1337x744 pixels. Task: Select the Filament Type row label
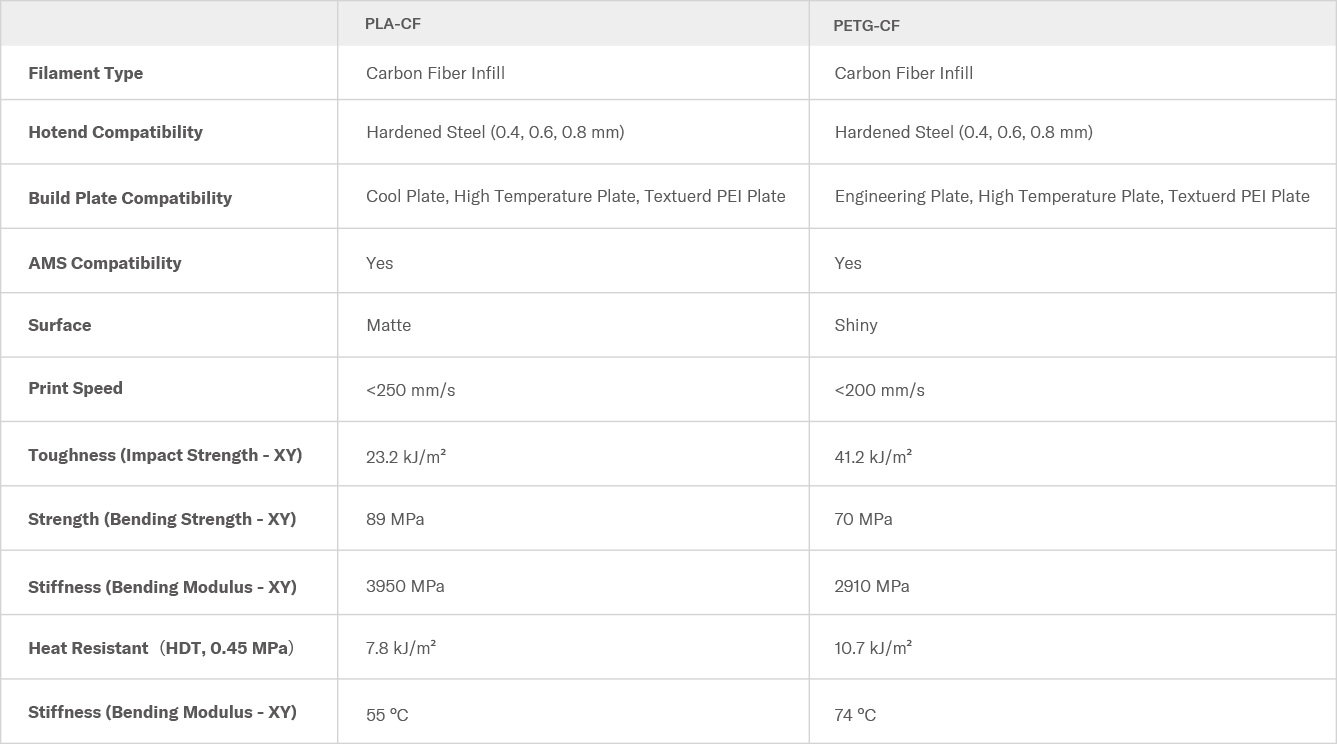86,73
